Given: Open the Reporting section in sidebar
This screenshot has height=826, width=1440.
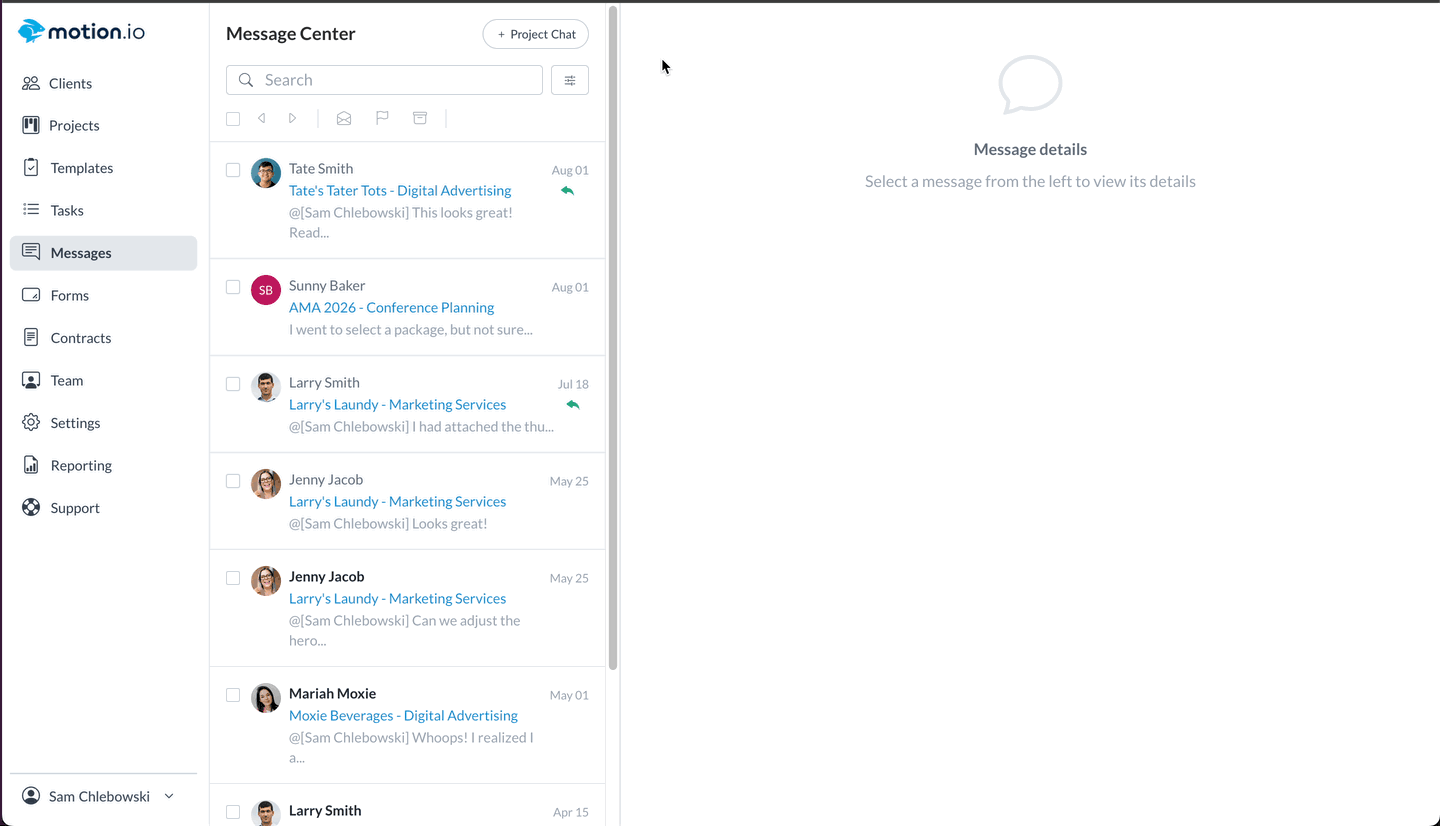Looking at the screenshot, I should point(81,465).
